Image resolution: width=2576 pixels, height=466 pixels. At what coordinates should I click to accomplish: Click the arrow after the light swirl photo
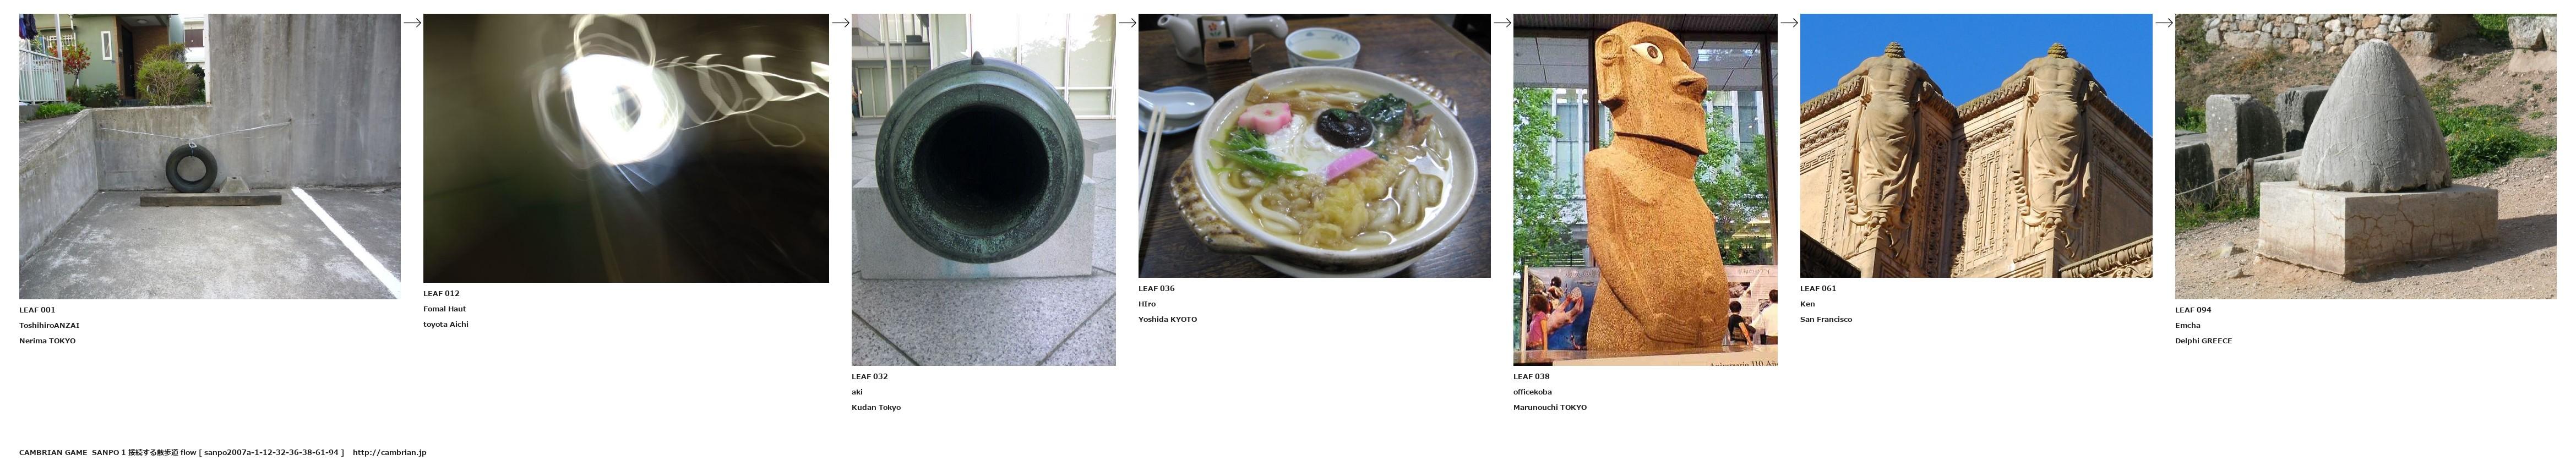coord(840,23)
